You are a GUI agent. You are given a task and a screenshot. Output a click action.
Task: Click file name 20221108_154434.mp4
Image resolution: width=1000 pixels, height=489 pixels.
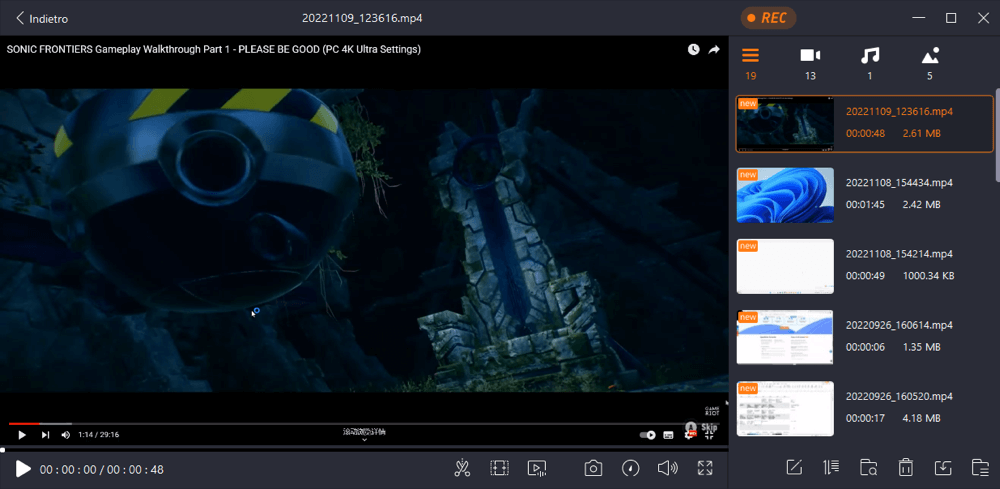[x=899, y=182]
